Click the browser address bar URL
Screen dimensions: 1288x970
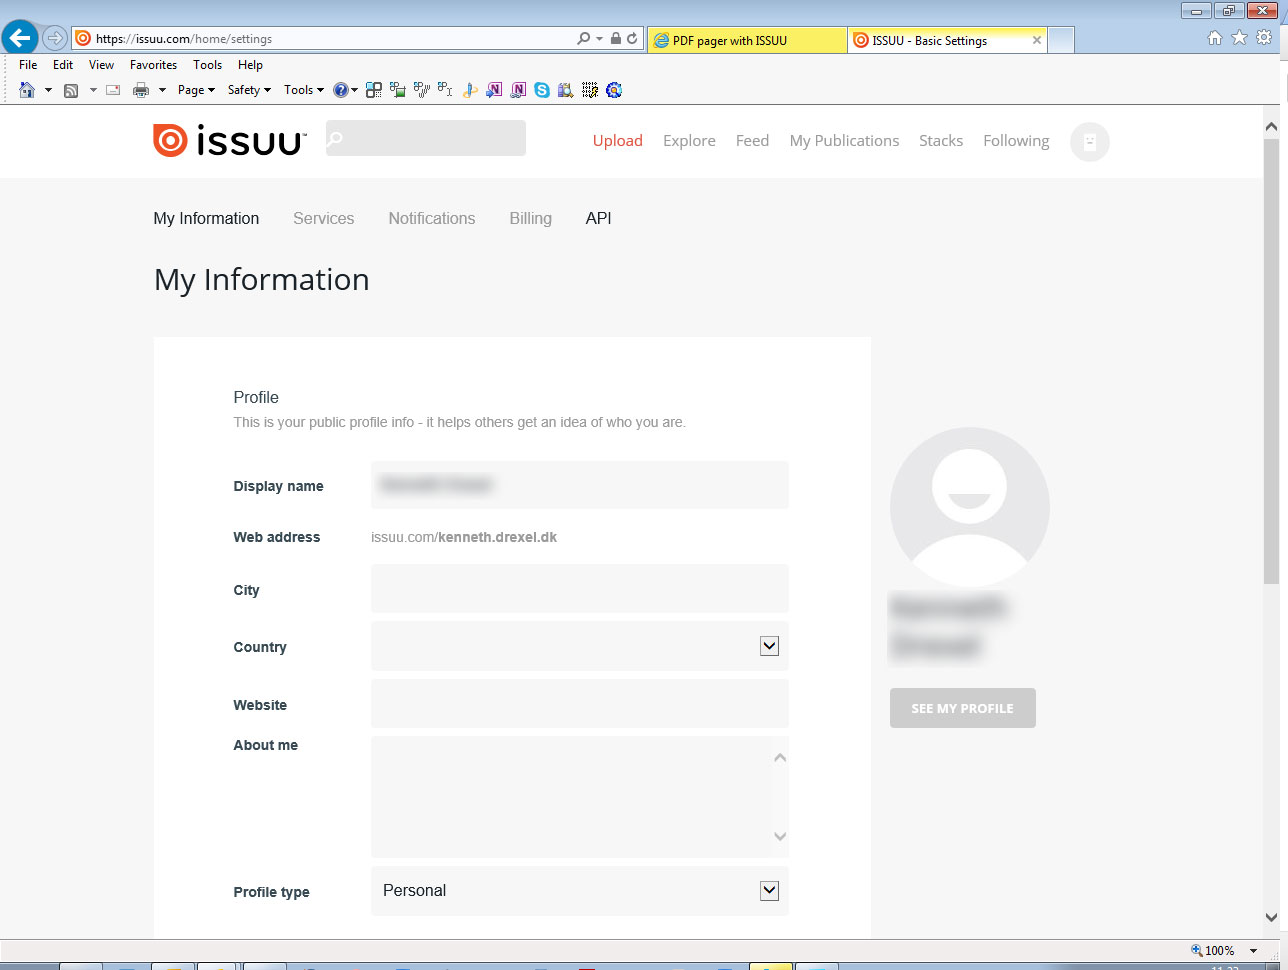pyautogui.click(x=184, y=40)
